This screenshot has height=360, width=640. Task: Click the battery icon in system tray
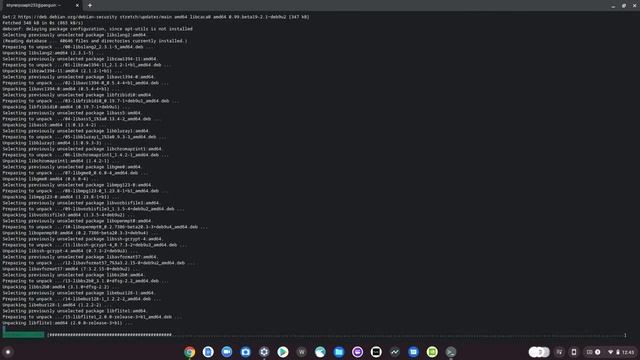click(x=618, y=352)
